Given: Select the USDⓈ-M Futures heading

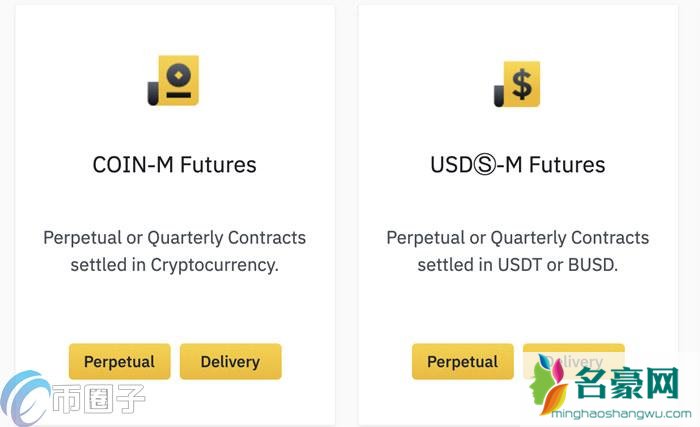Looking at the screenshot, I should click(518, 165).
